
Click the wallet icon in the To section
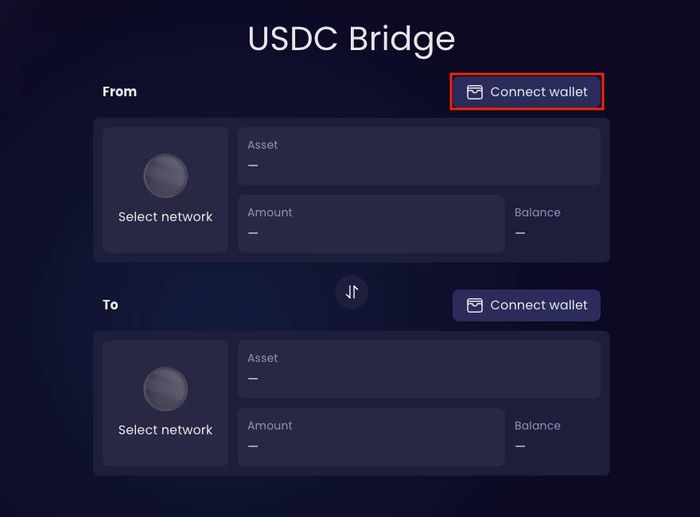click(x=475, y=305)
